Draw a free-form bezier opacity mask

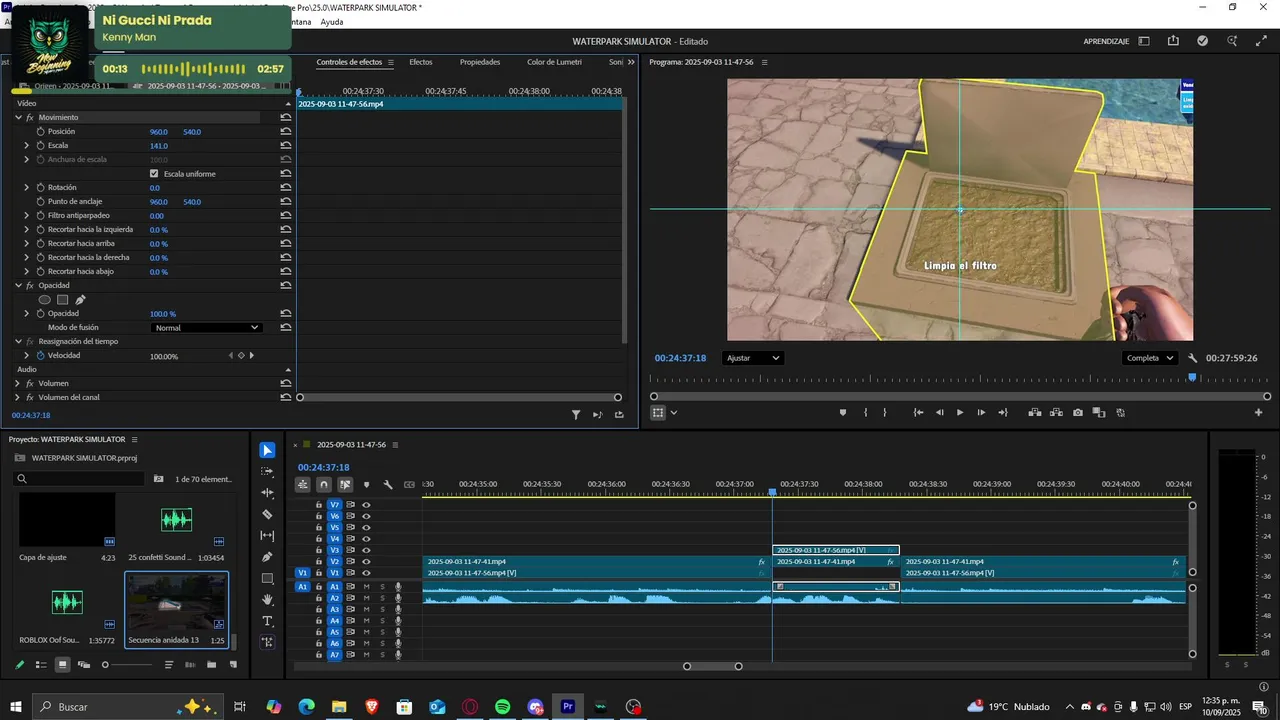tap(80, 300)
